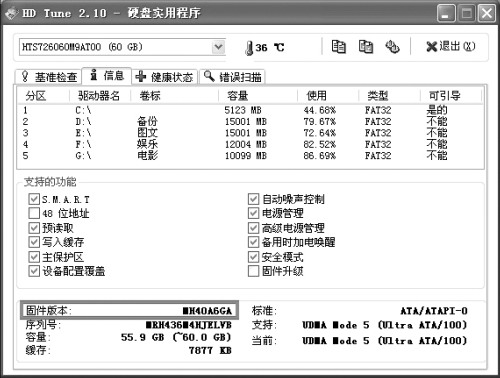Select the C:\ partition row
This screenshot has height=378, width=500.
[x=250, y=110]
